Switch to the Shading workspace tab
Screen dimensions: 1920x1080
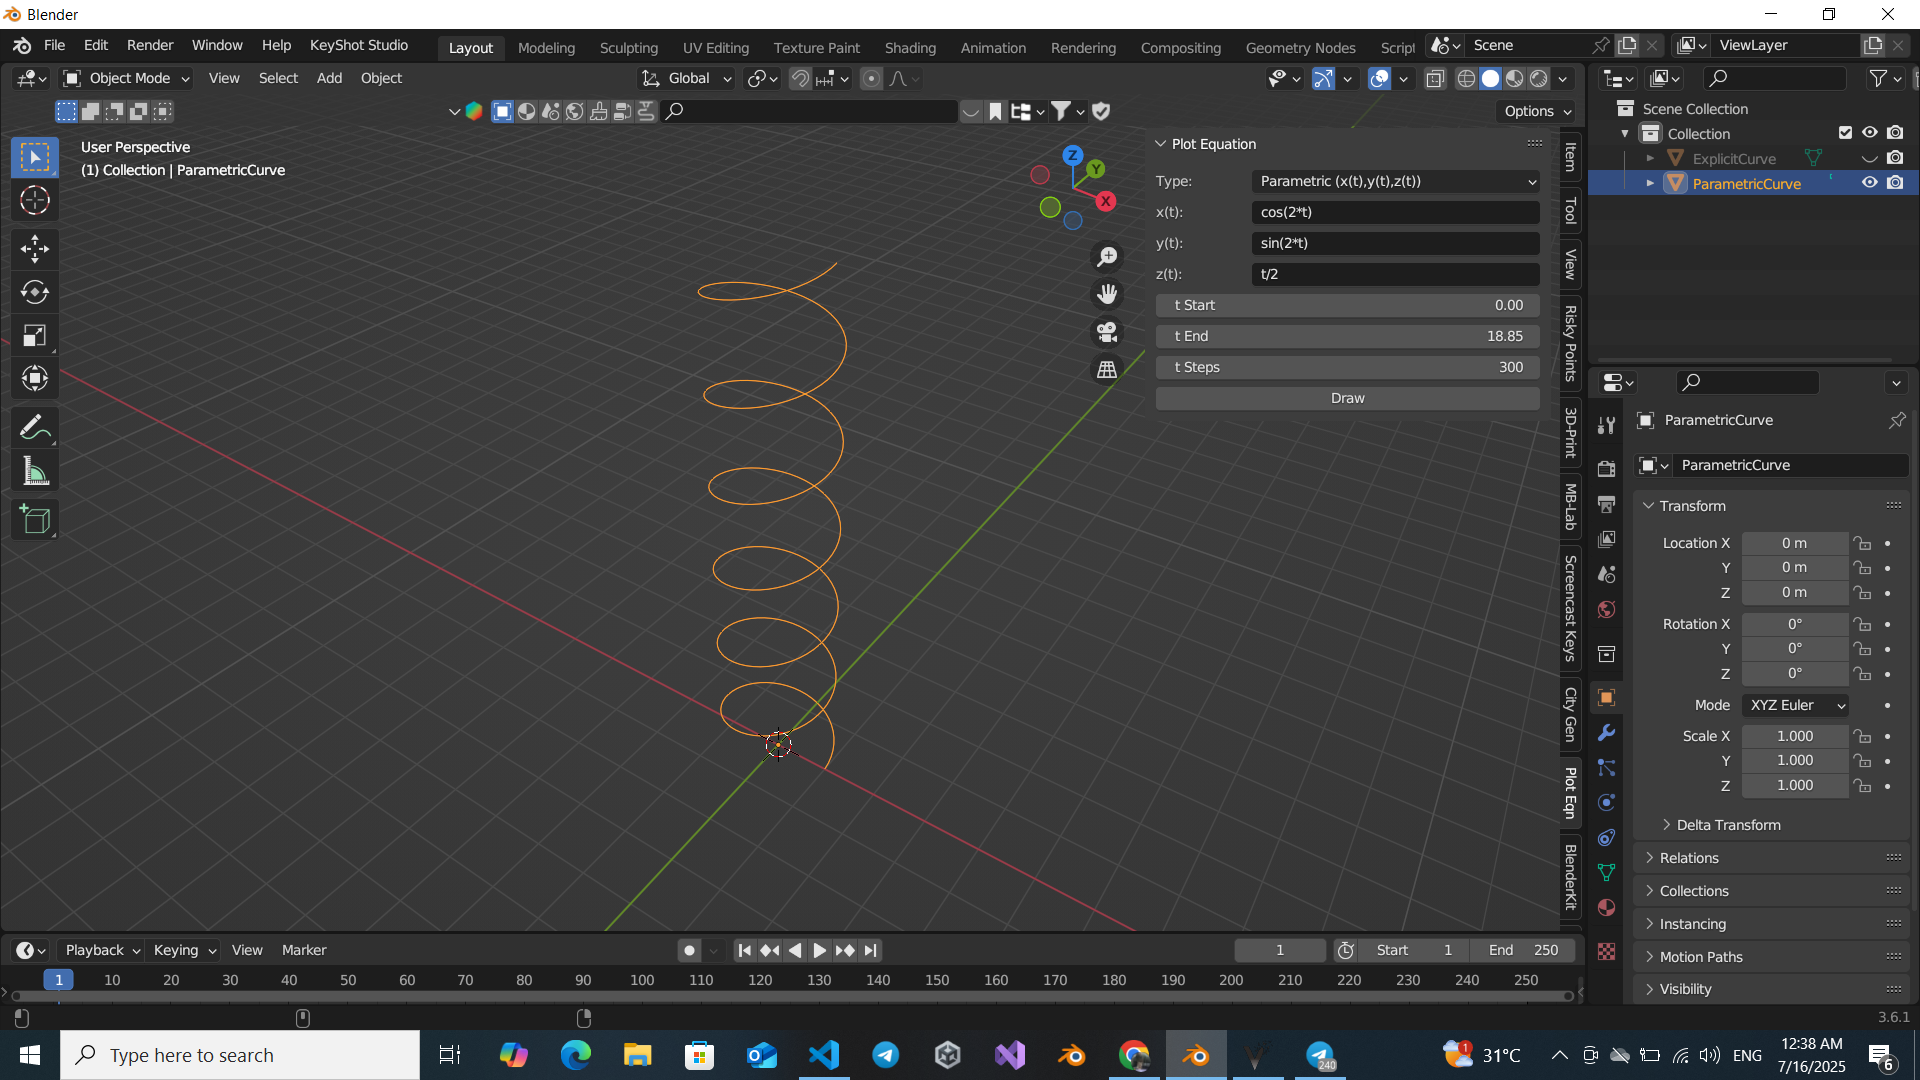(x=910, y=47)
